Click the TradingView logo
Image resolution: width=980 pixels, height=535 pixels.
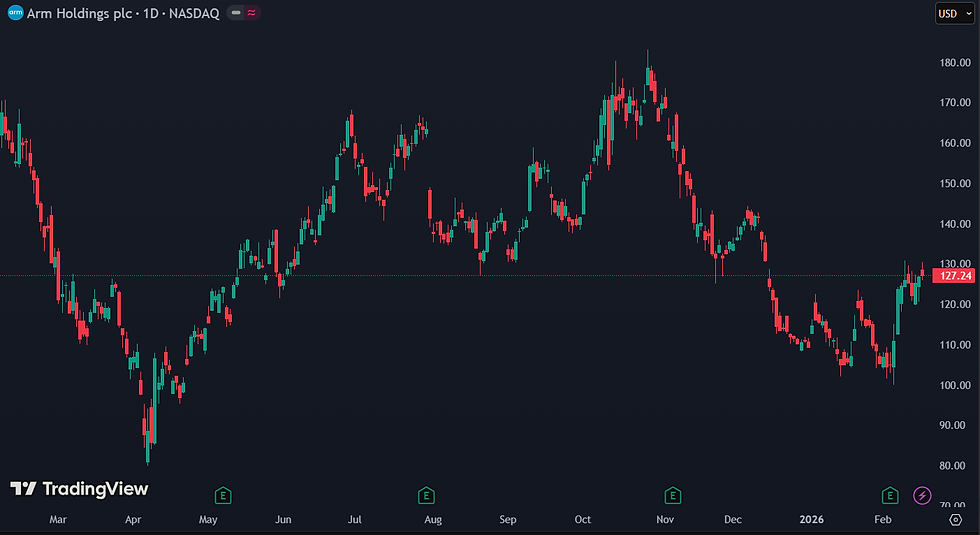(79, 489)
